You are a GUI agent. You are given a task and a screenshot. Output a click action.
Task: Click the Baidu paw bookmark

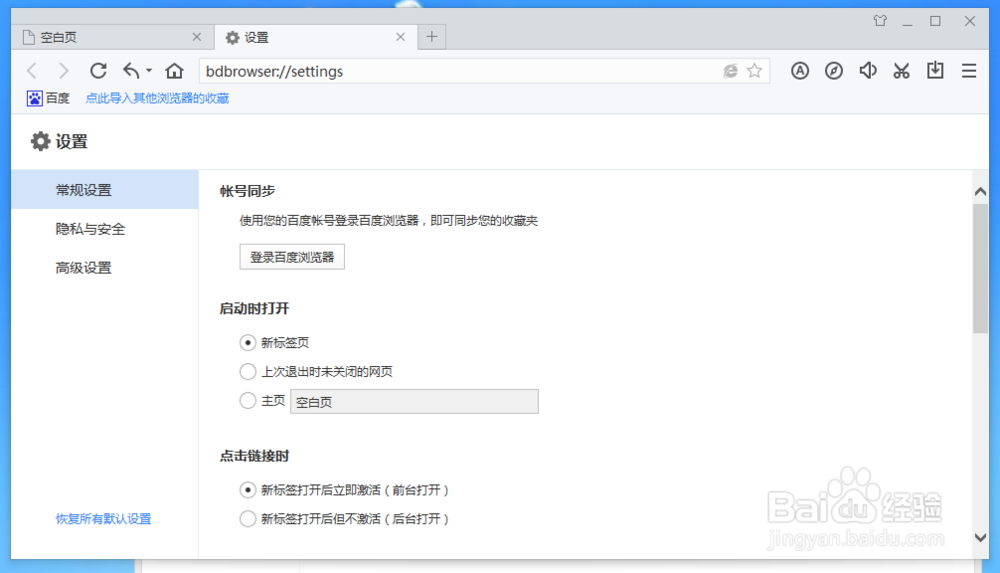(x=48, y=98)
